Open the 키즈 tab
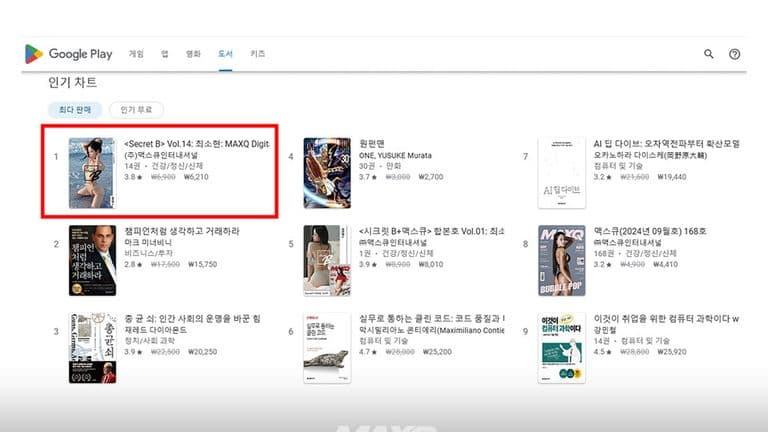The image size is (768, 432). point(258,54)
